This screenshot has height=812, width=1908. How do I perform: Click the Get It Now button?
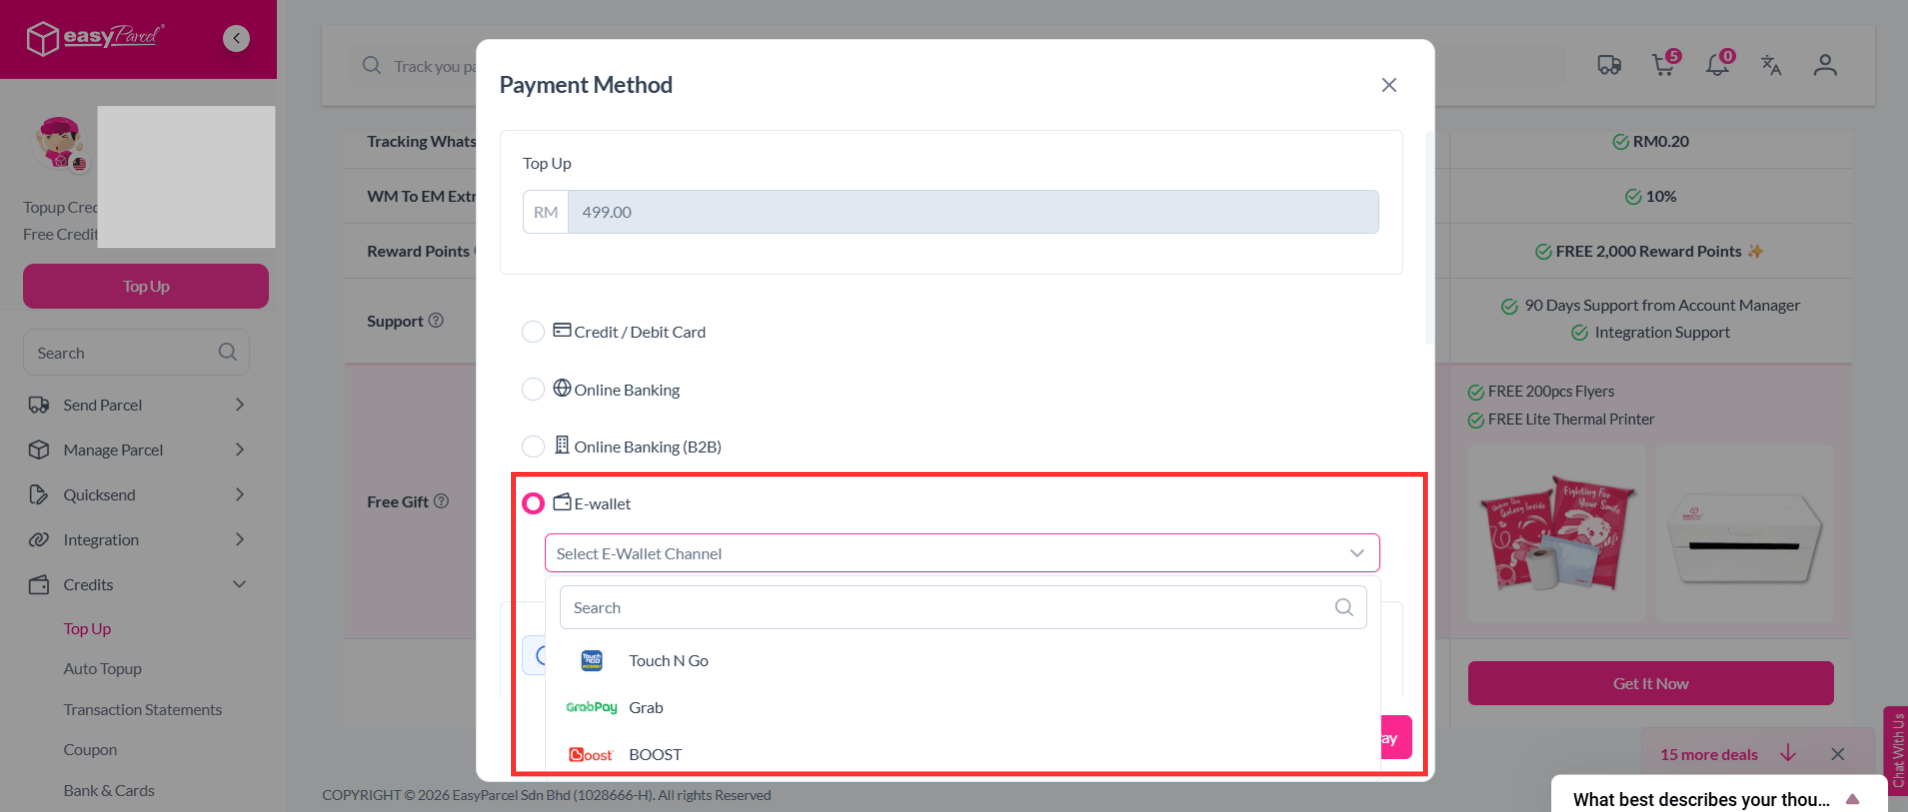pos(1650,683)
